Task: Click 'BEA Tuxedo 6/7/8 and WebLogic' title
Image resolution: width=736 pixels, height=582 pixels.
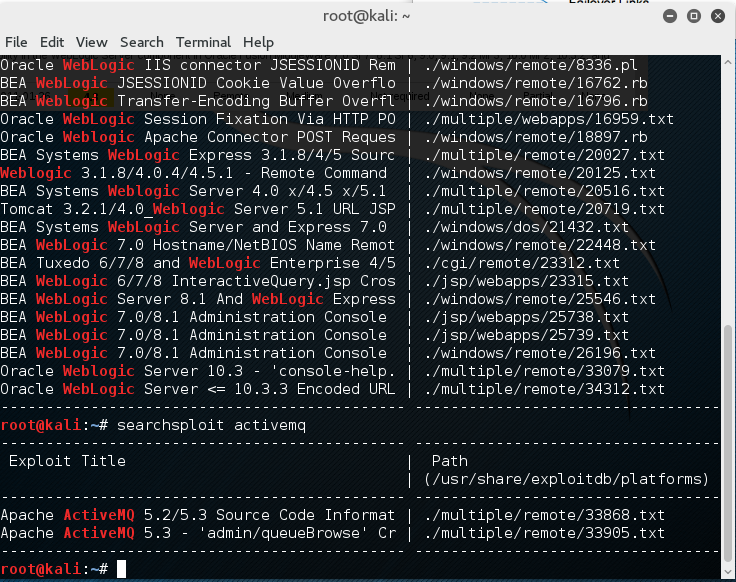Action: pos(198,263)
